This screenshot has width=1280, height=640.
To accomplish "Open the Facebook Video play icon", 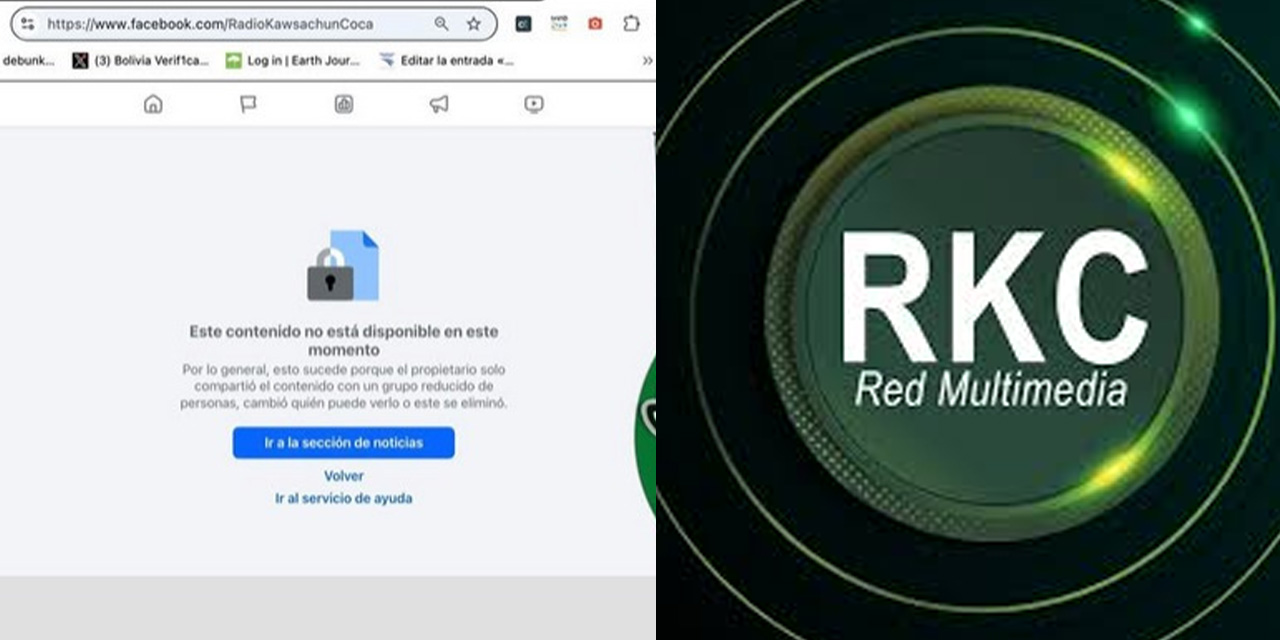I will point(534,104).
